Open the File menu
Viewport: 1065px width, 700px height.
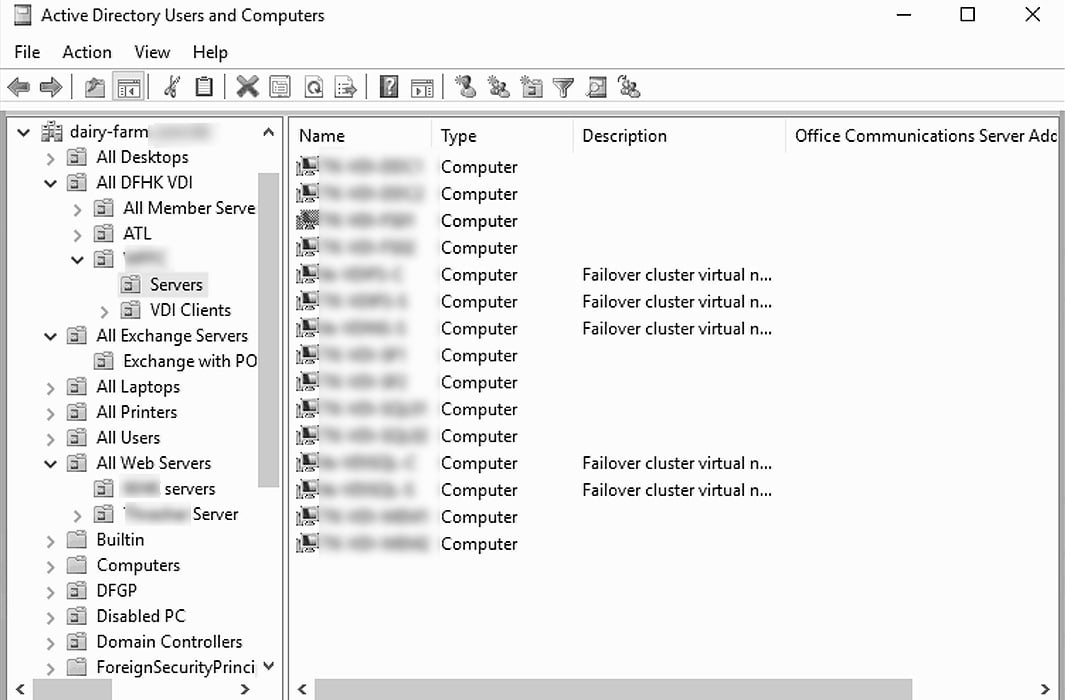tap(27, 52)
